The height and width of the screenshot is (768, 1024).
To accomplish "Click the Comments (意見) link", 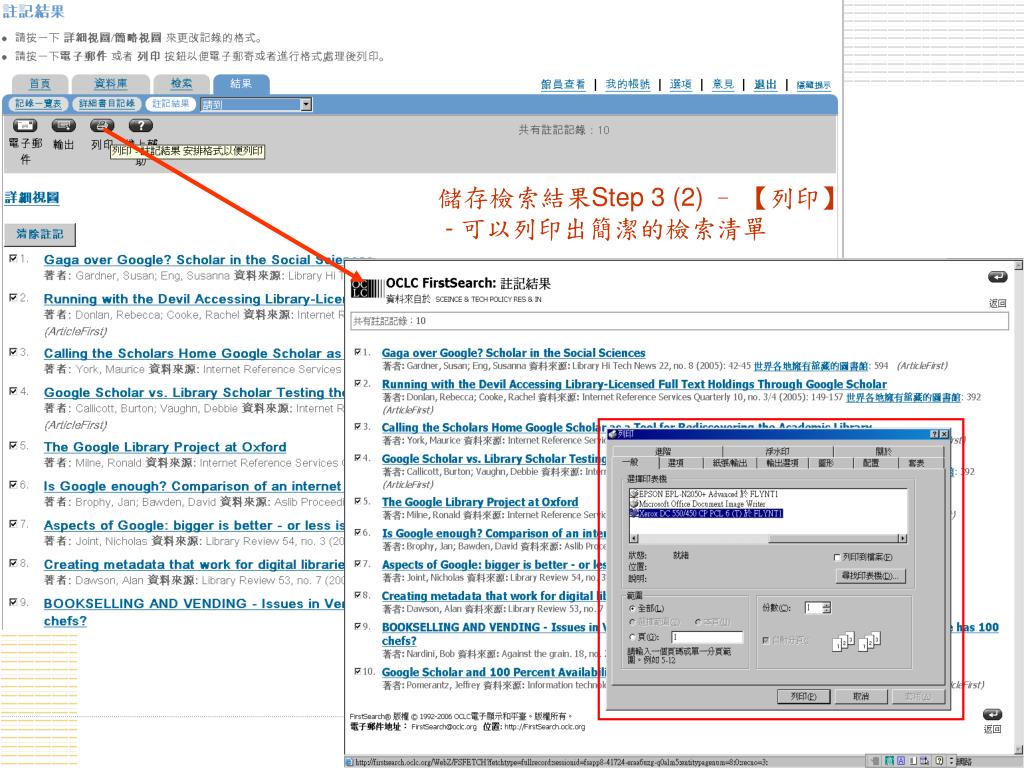I will (723, 84).
